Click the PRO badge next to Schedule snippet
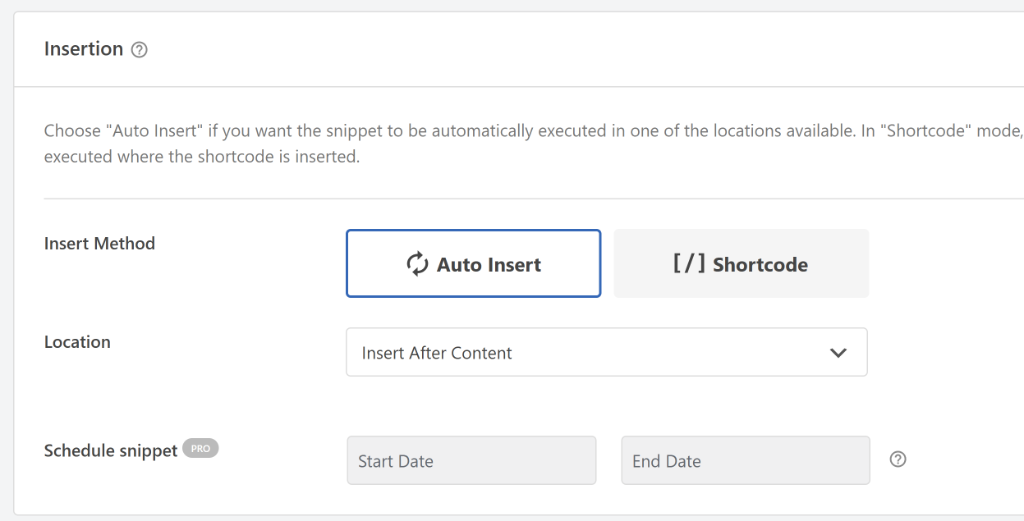 point(200,449)
